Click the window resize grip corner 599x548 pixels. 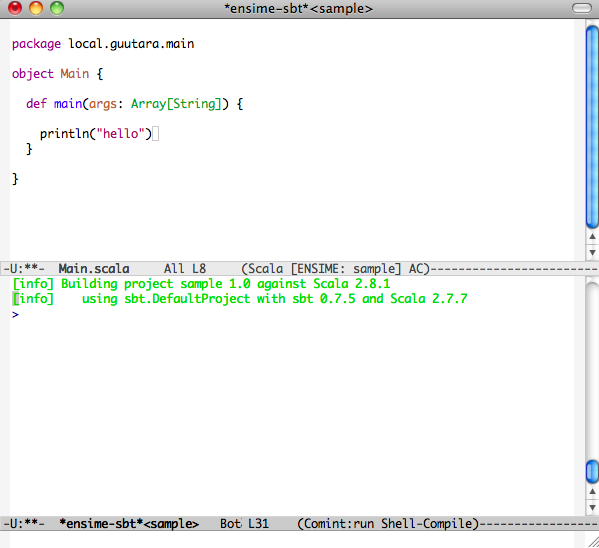(x=593, y=542)
